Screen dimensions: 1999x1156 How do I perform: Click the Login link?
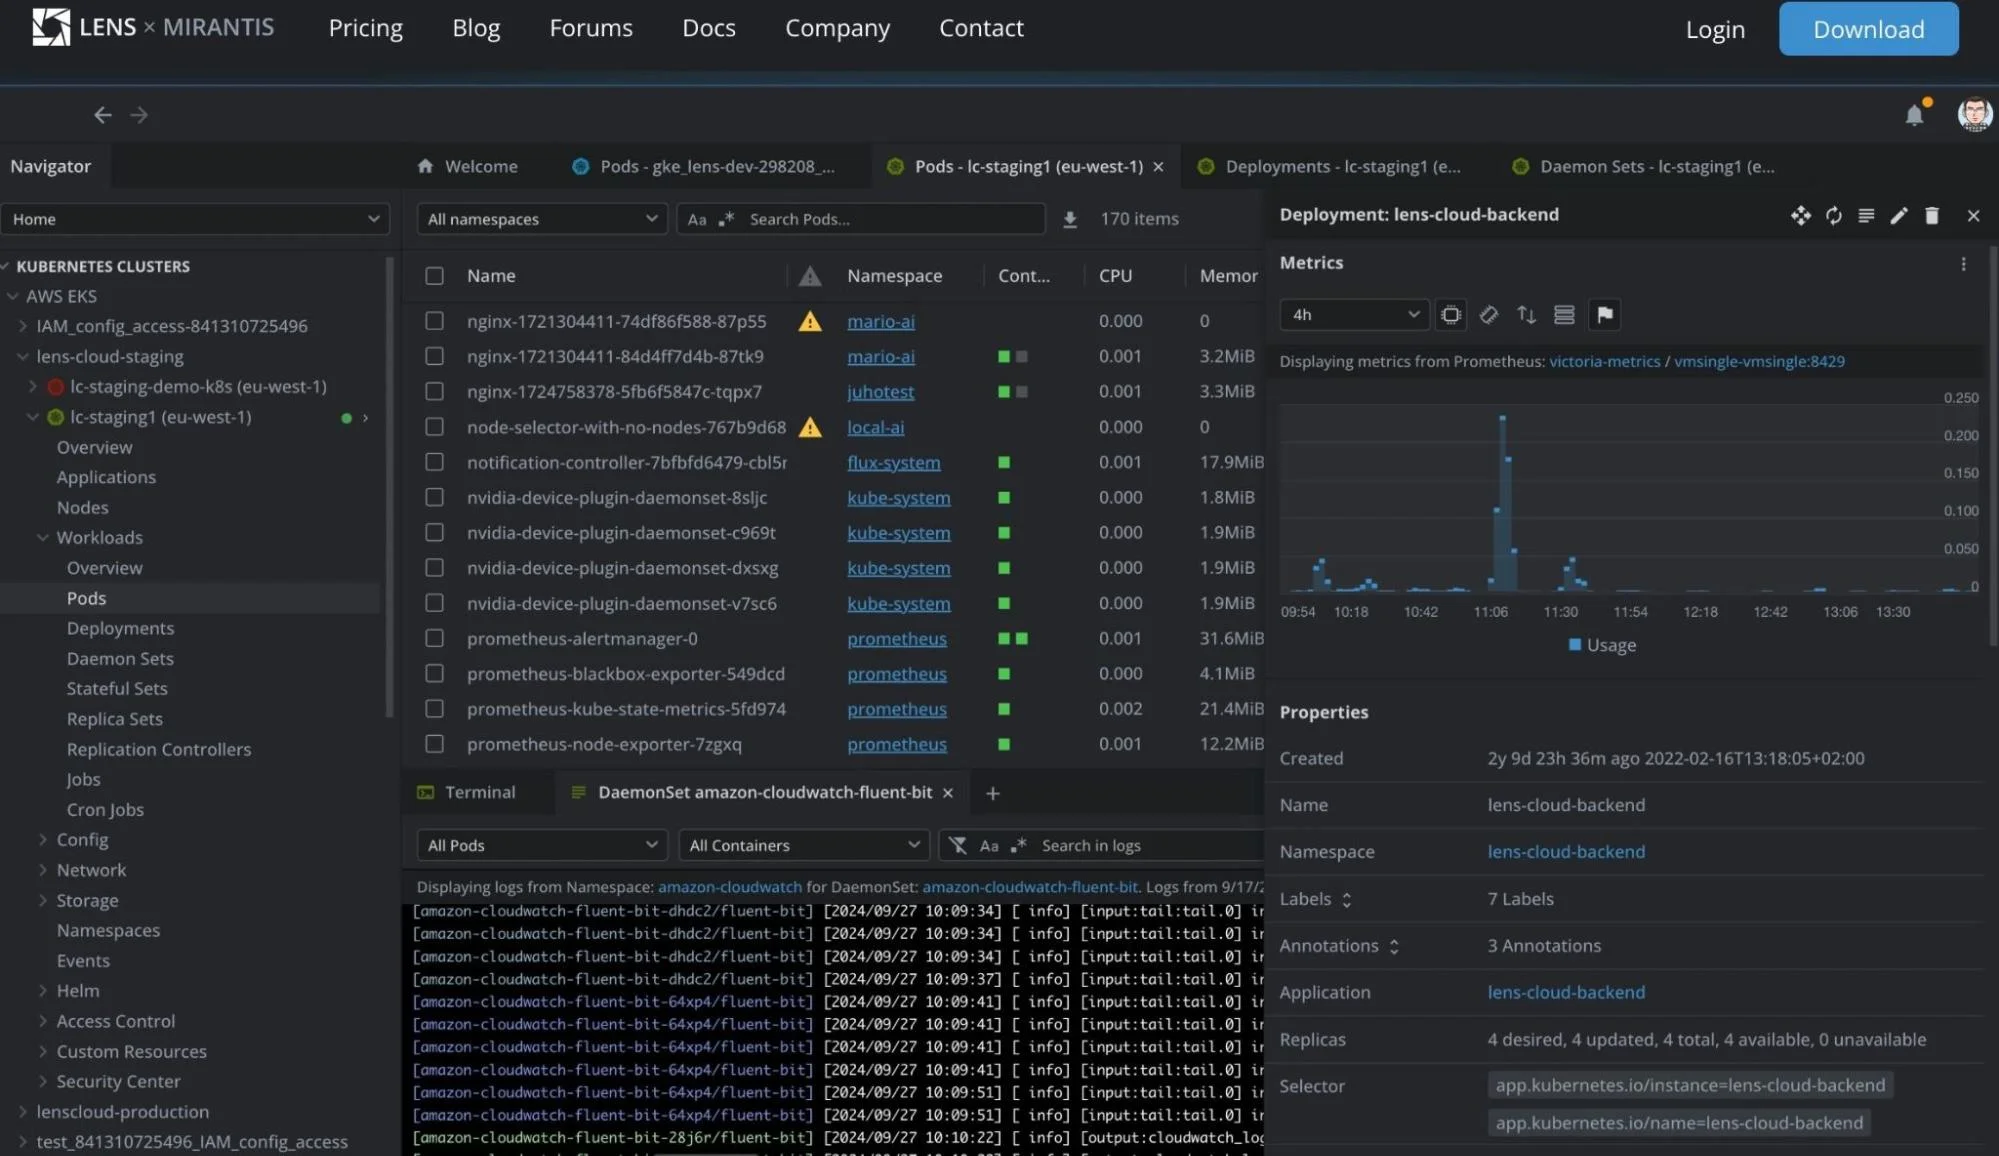pos(1715,30)
